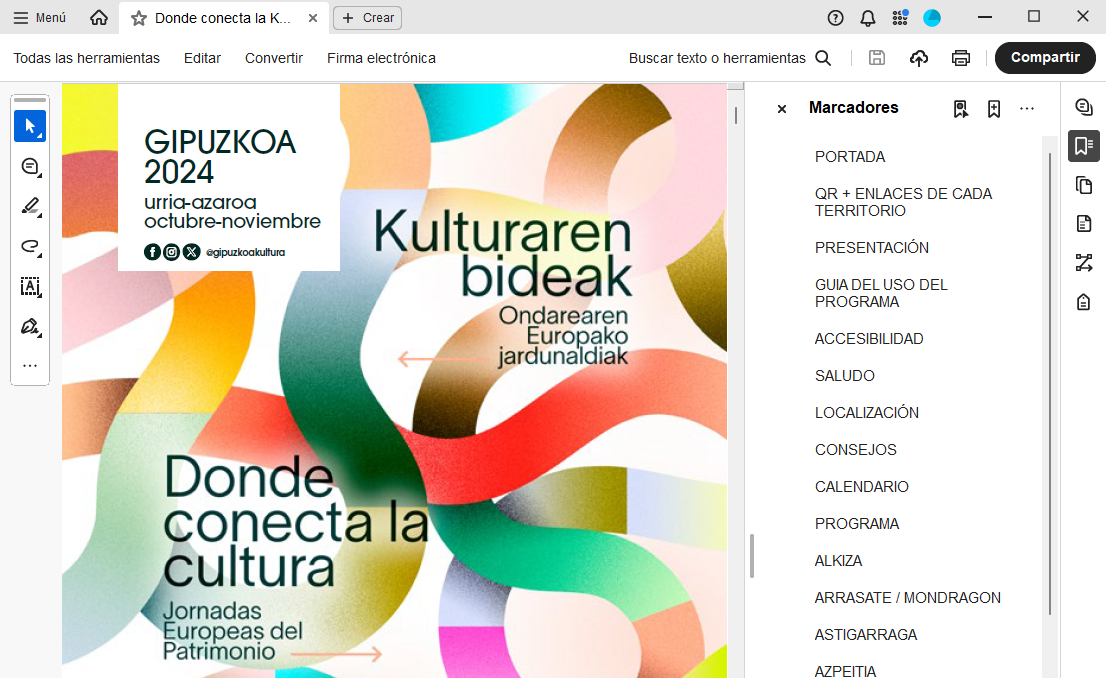Screen dimensions: 1106x678
Task: Go to the Home icon
Action: (x=99, y=18)
